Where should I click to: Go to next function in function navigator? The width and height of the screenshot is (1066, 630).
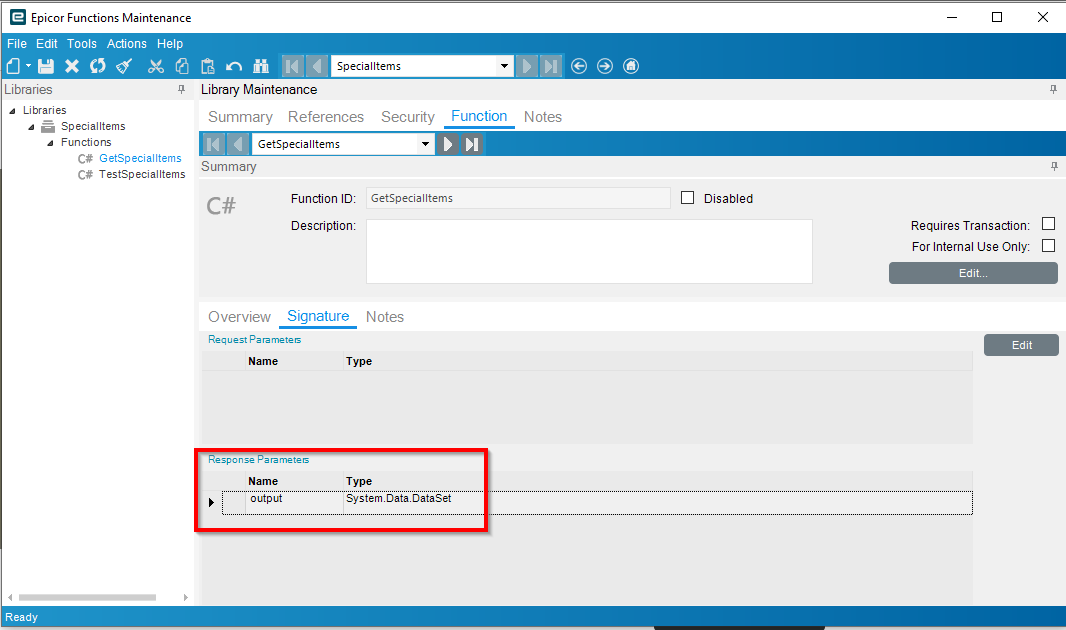click(x=447, y=144)
